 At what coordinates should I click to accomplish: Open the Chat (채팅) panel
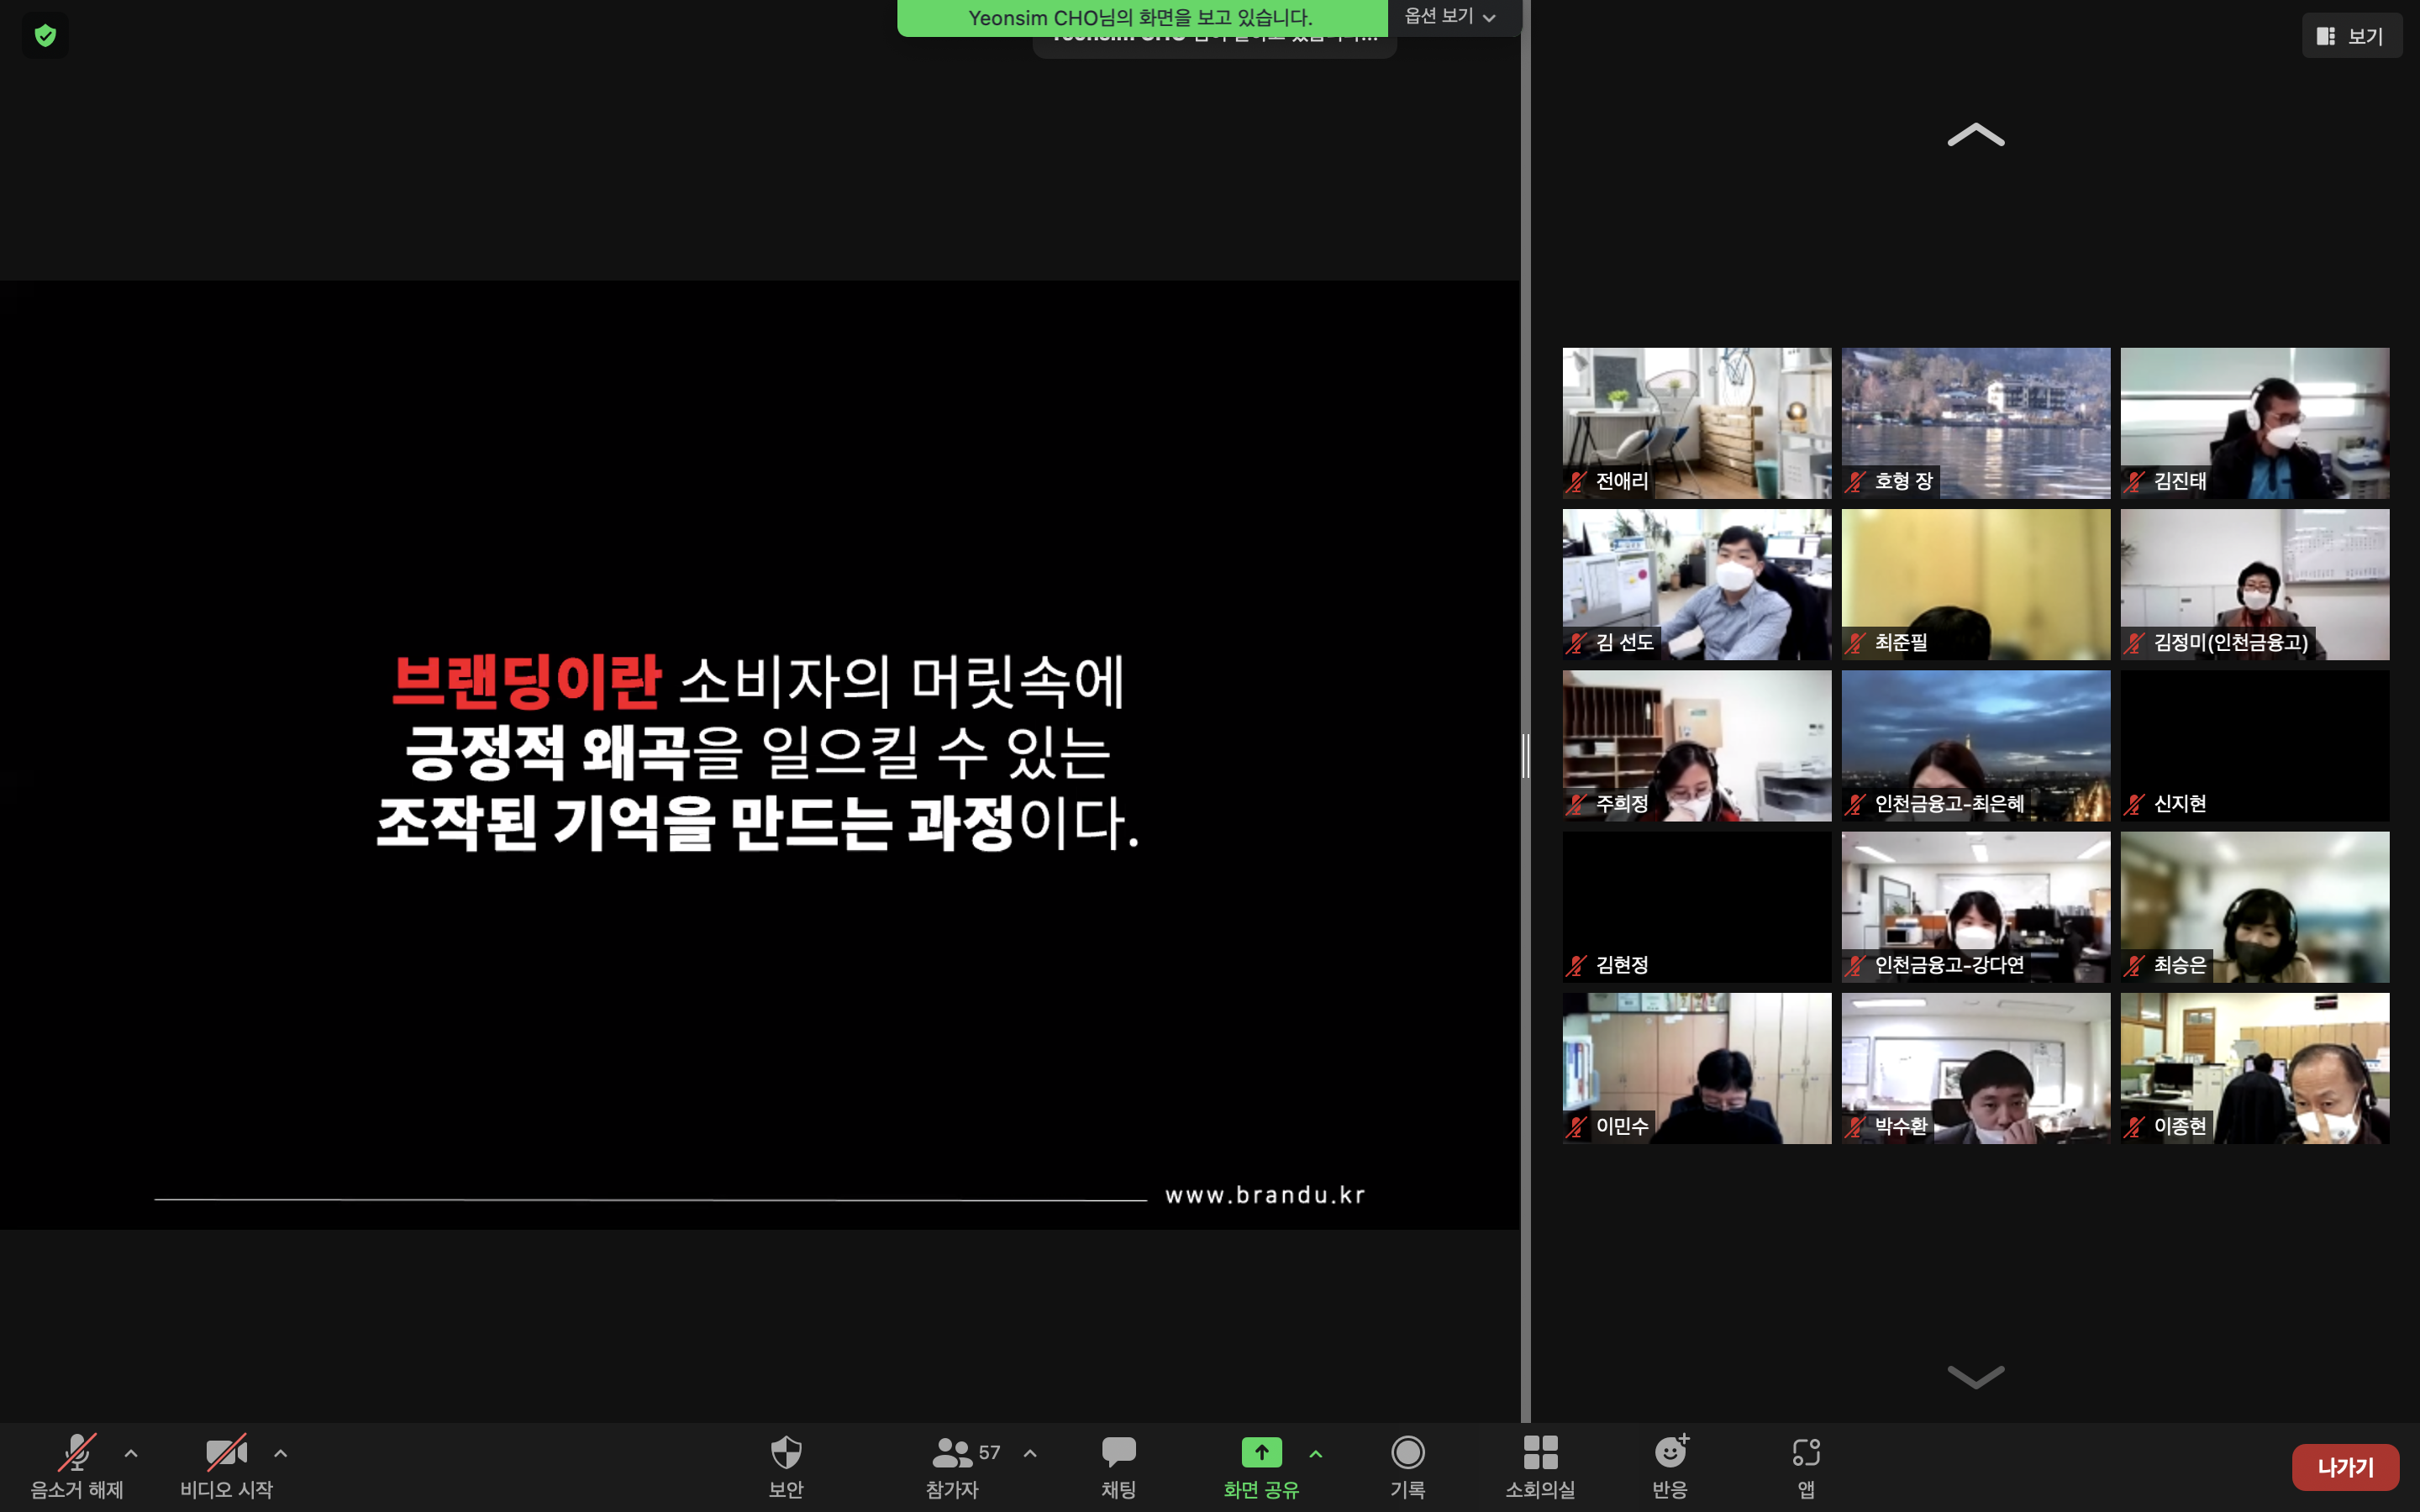[1118, 1452]
